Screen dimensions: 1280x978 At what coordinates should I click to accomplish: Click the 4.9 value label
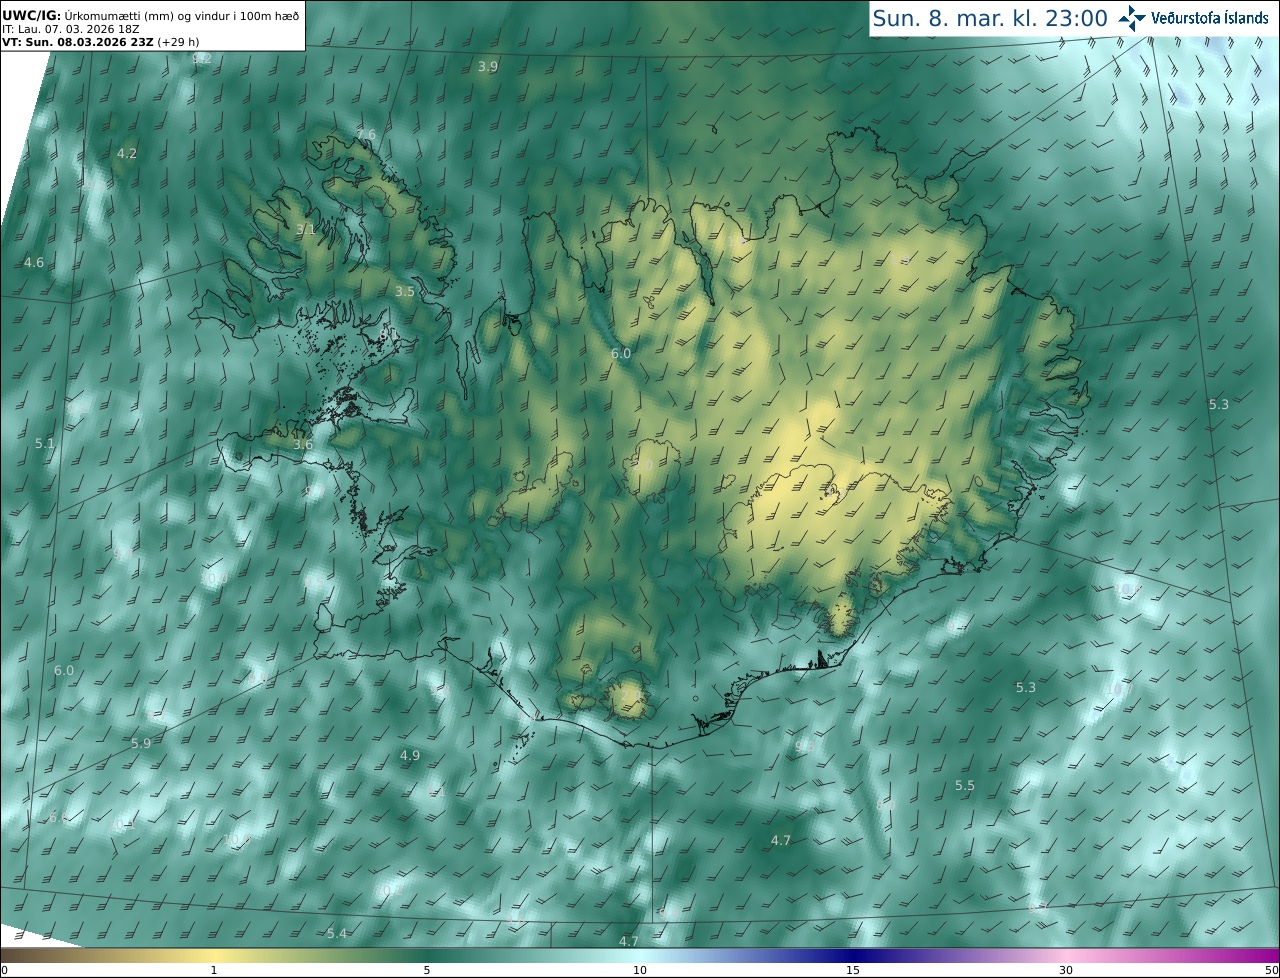(x=410, y=755)
